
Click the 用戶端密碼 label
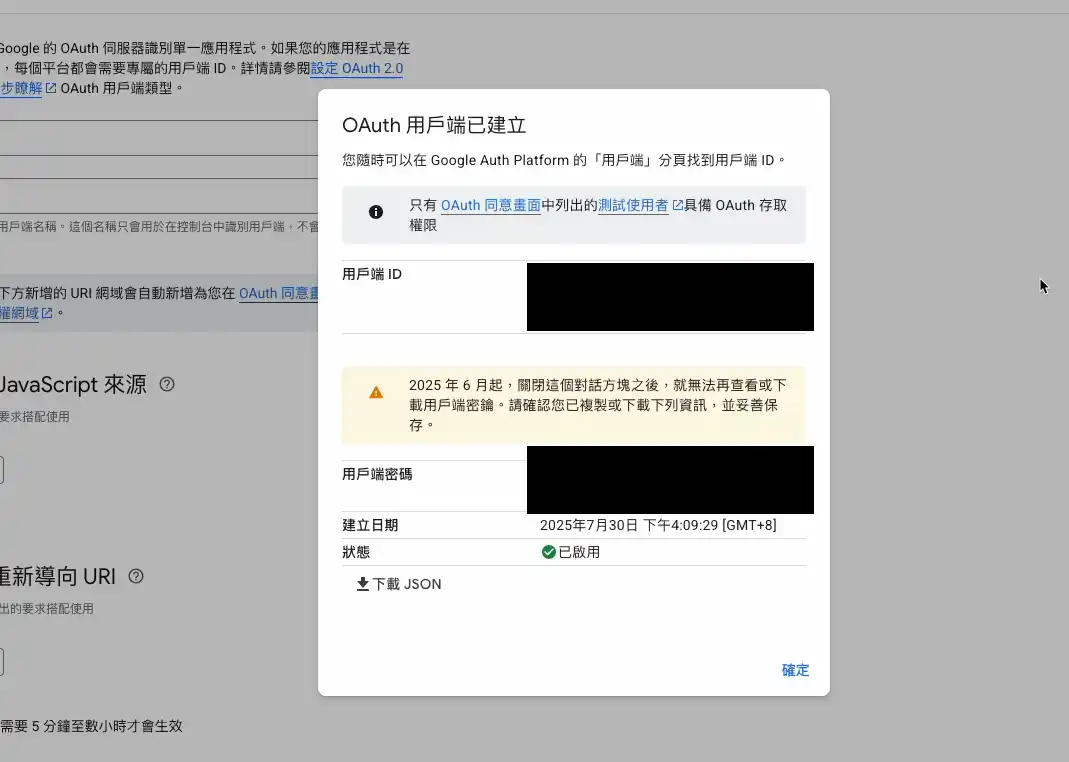(377, 474)
